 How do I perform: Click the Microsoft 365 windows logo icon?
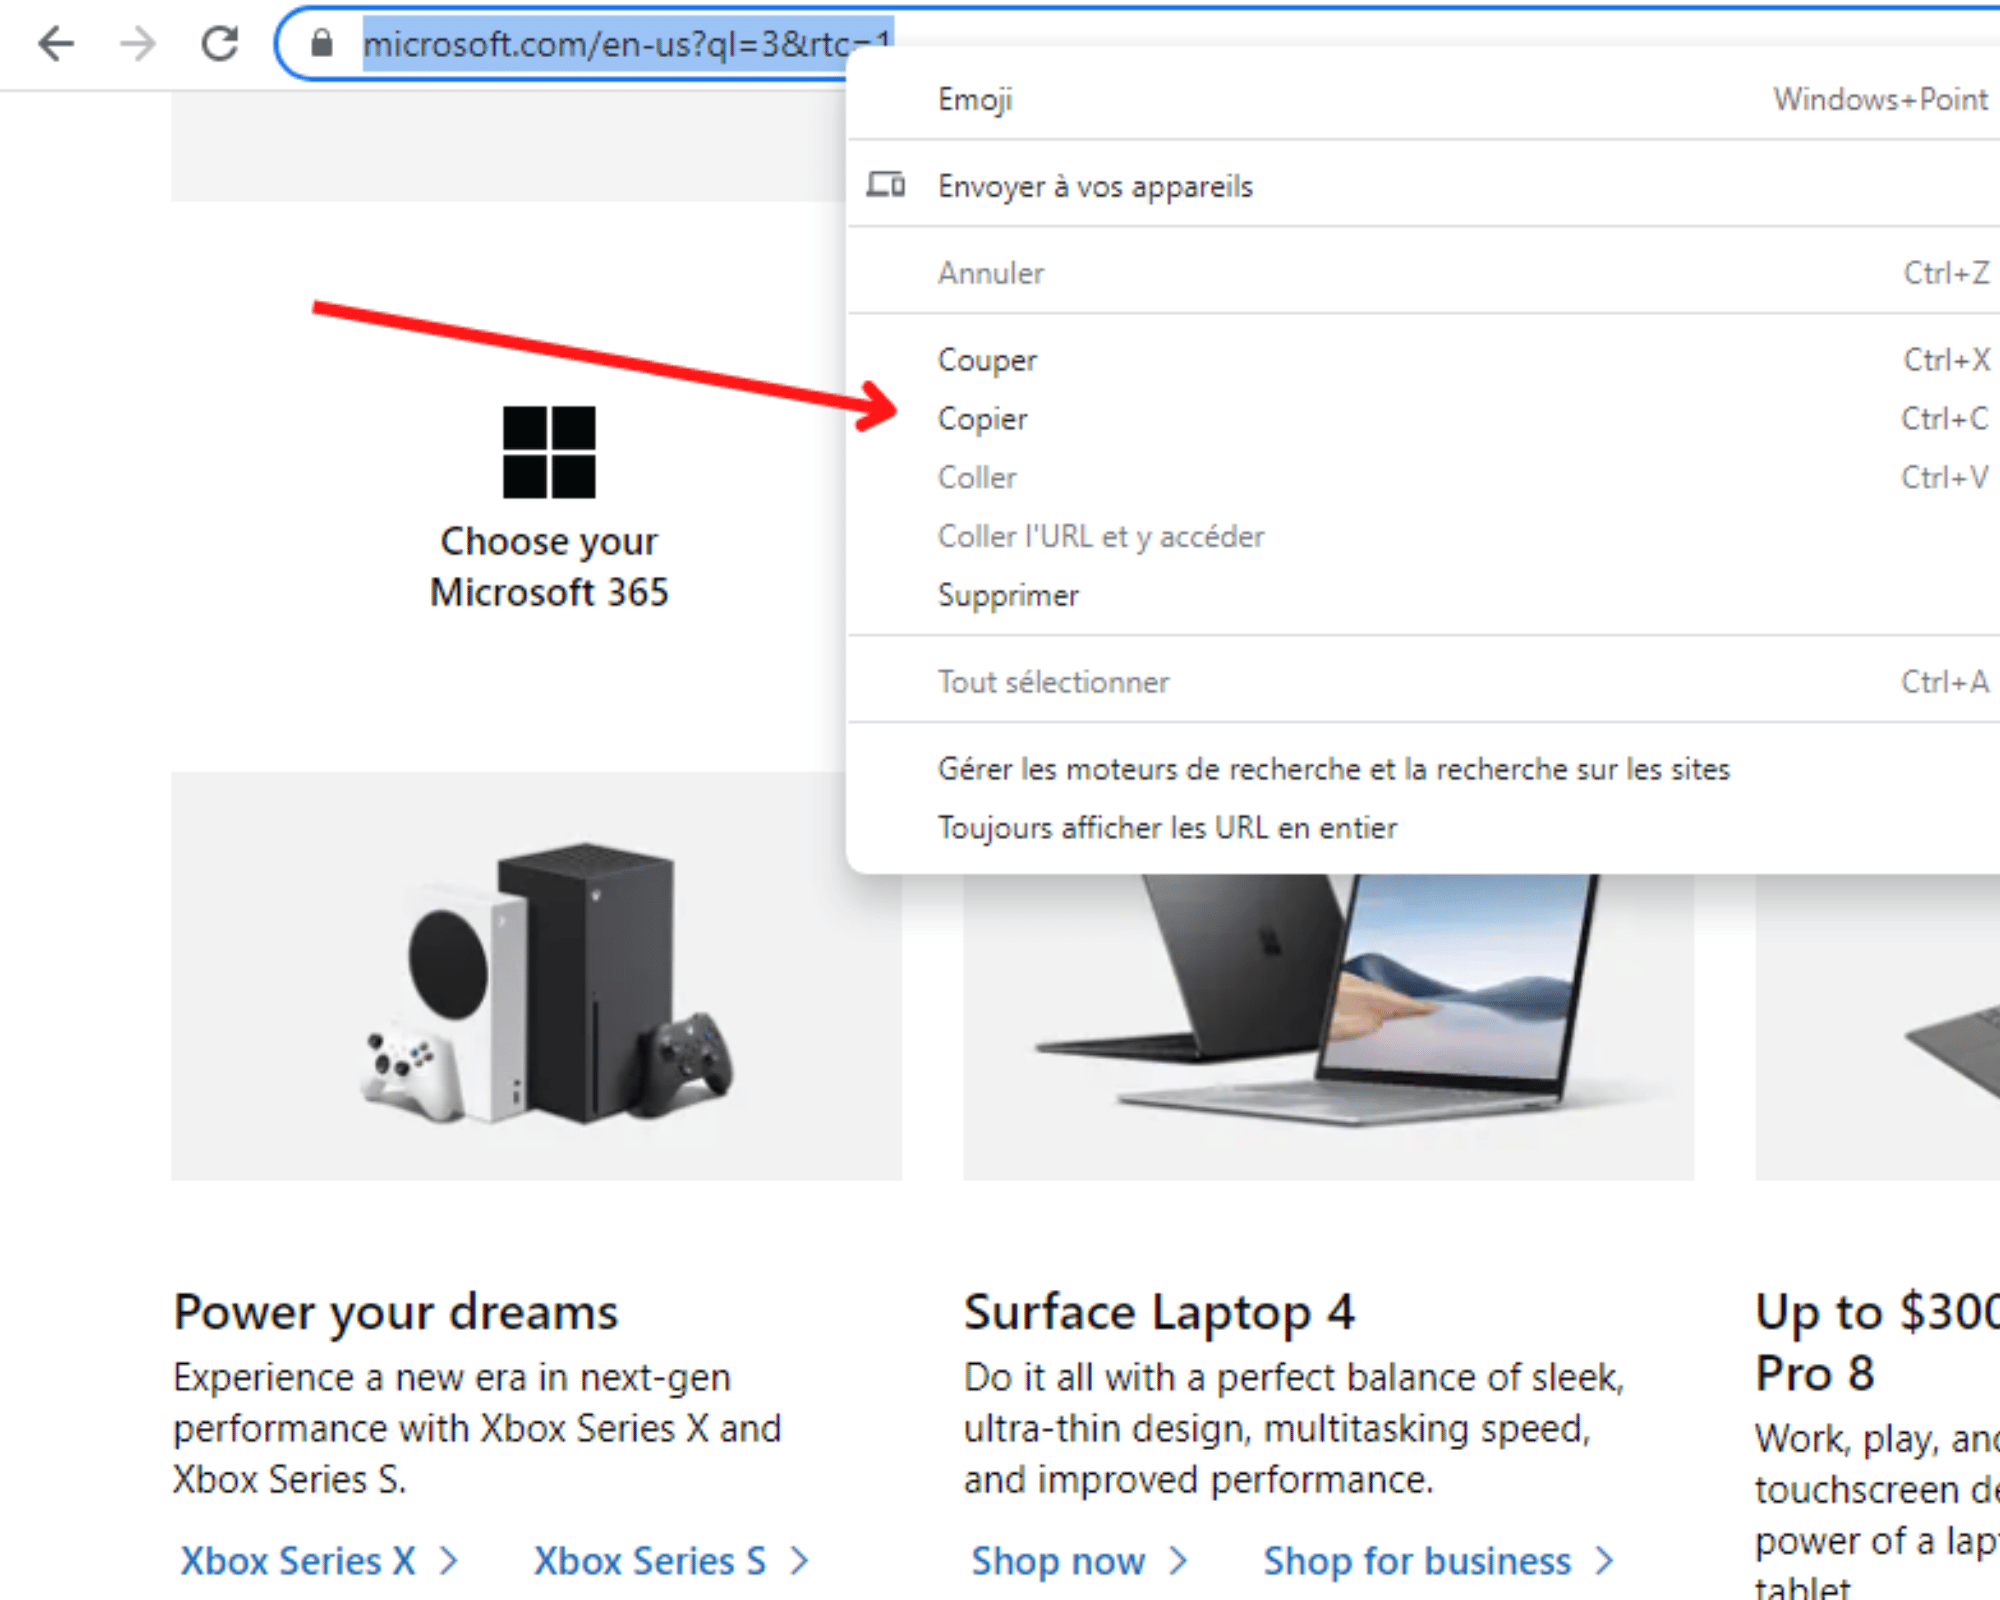549,452
